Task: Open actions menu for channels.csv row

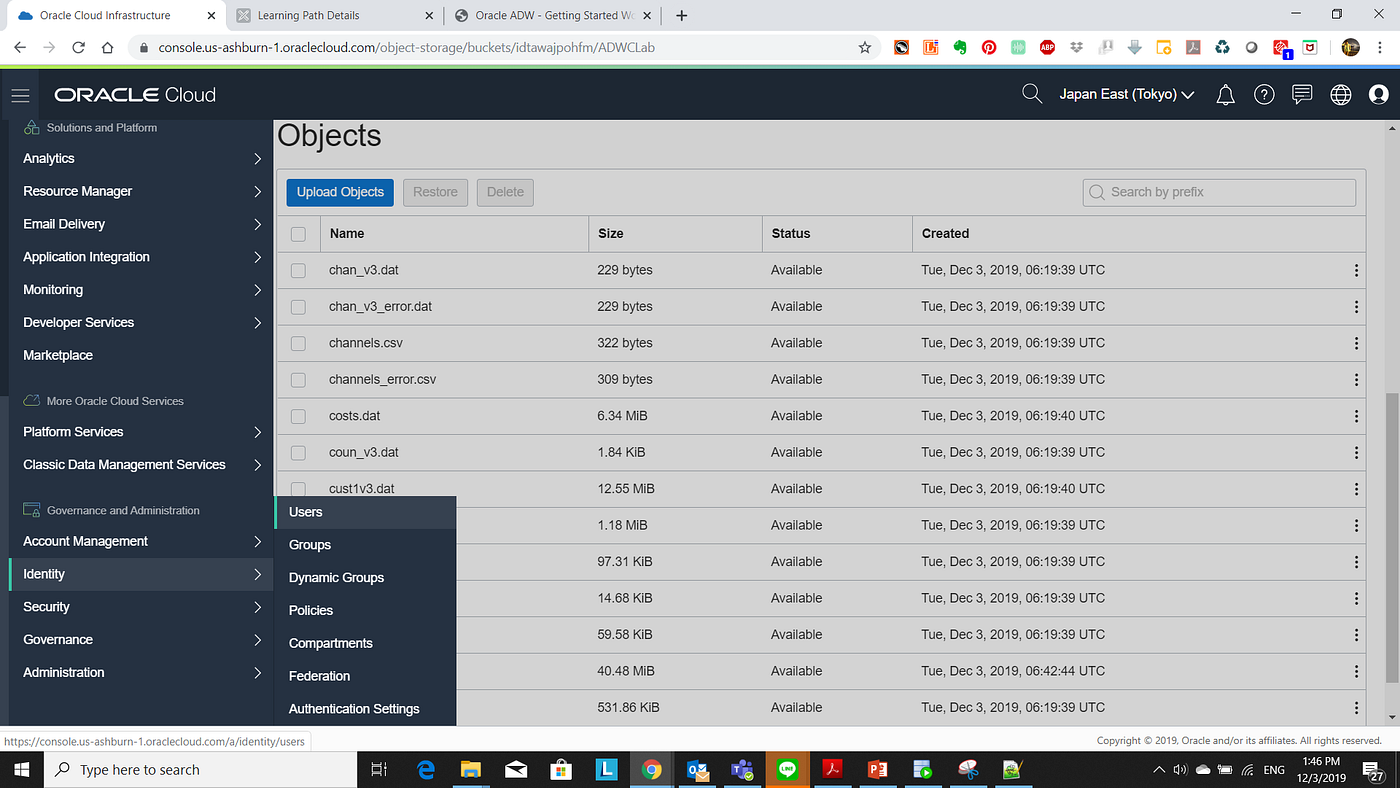Action: point(1356,343)
